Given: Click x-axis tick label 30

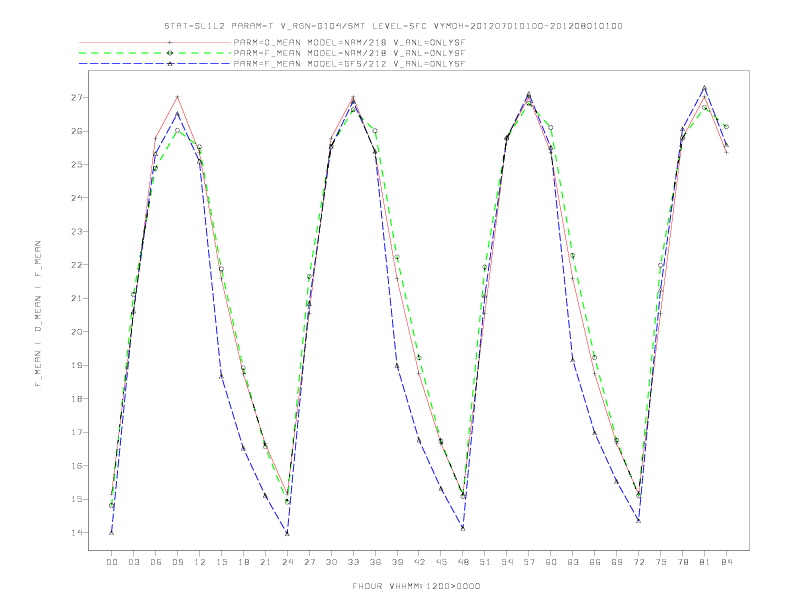Looking at the screenshot, I should coord(331,562).
